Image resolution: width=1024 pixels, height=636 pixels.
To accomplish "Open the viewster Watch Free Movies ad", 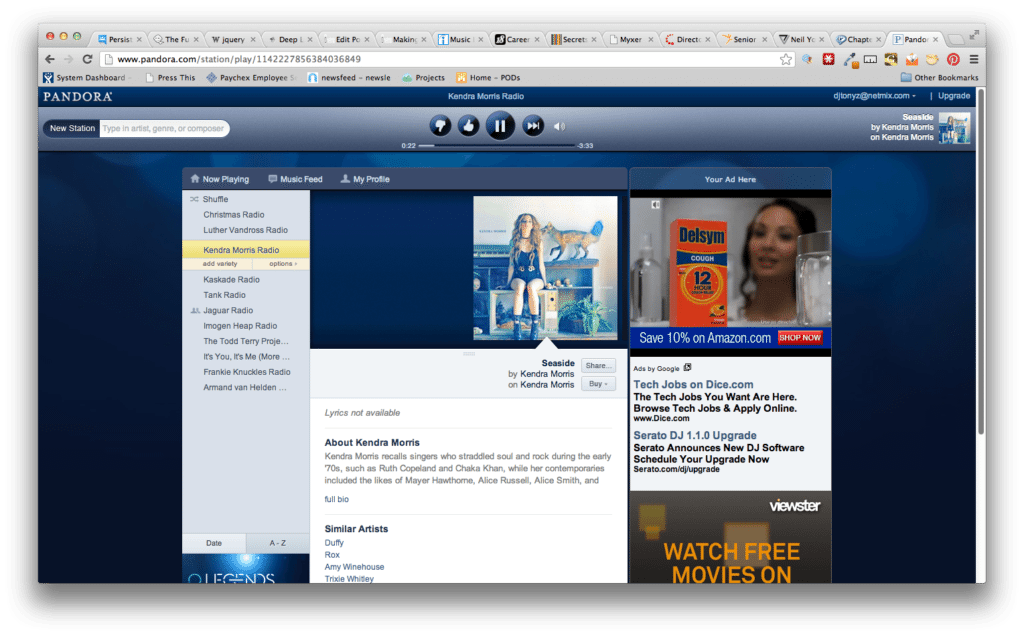I will [730, 537].
